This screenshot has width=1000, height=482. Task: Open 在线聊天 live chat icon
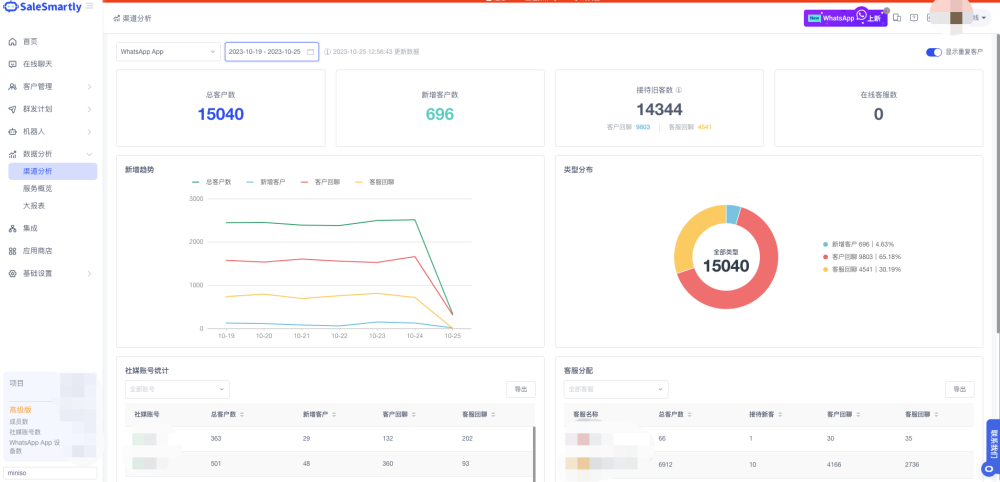click(x=12, y=64)
